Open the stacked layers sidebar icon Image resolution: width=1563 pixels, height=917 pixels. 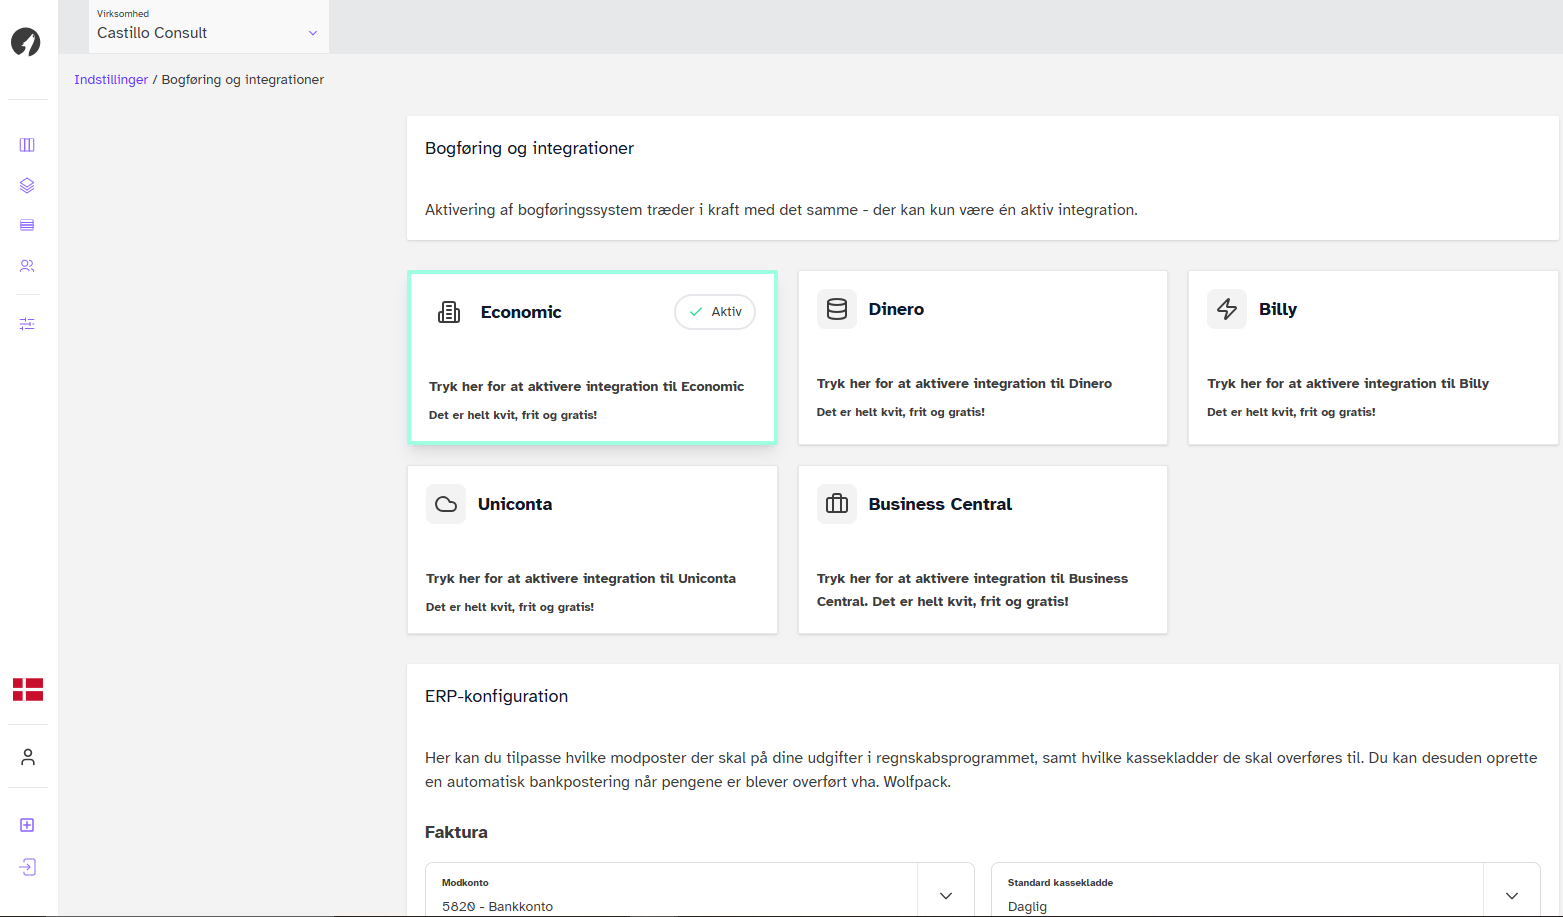pyautogui.click(x=27, y=186)
